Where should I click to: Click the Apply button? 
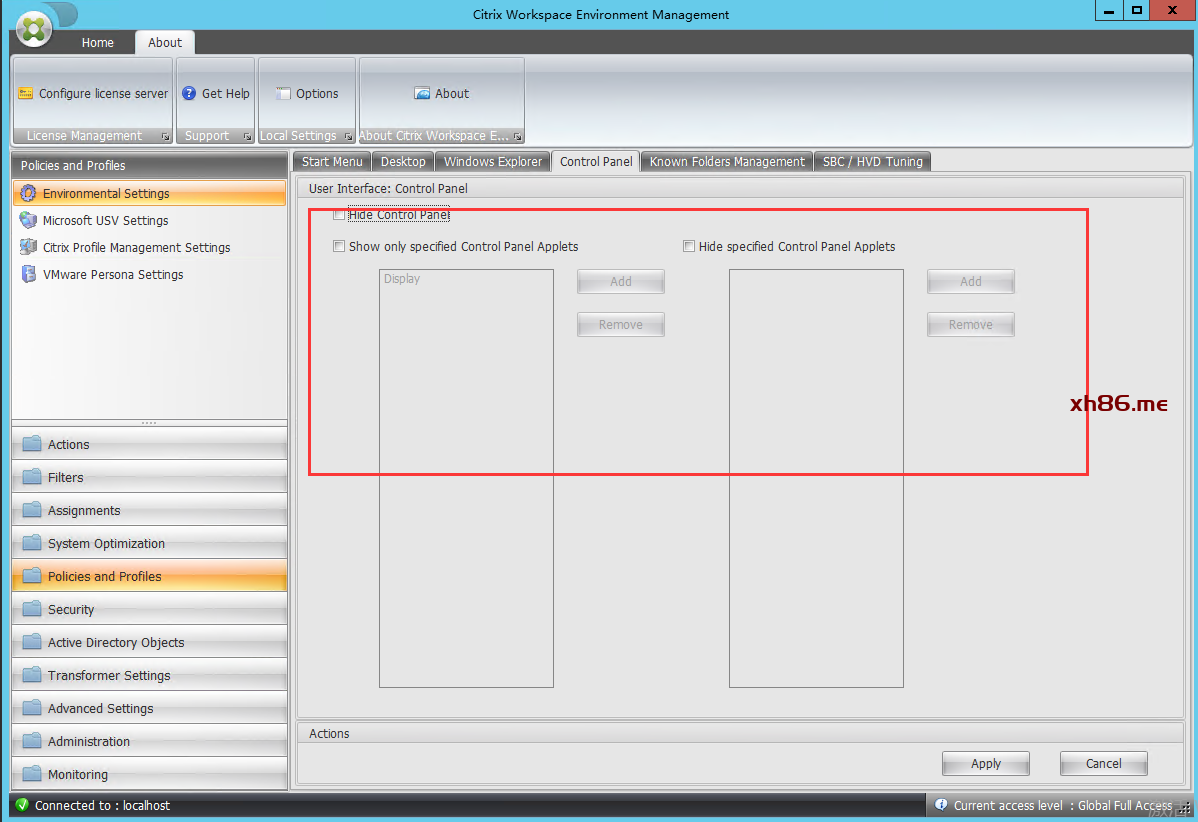click(x=985, y=764)
